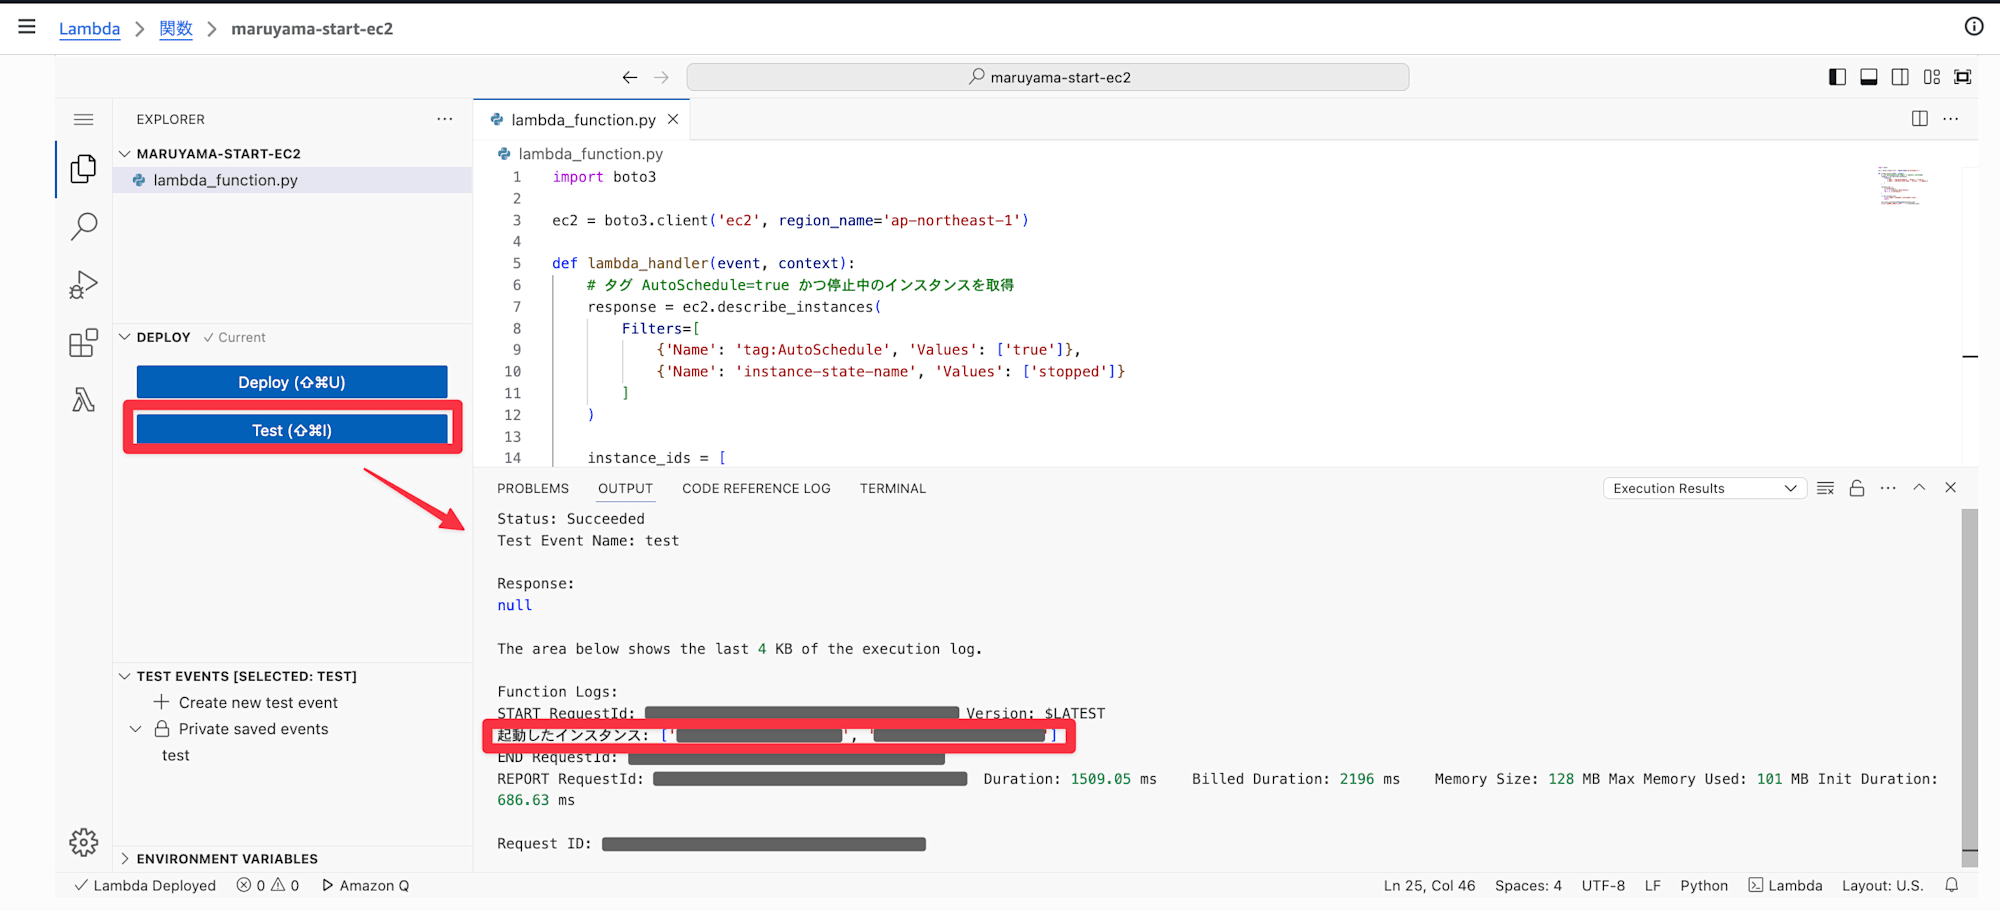Click the Deploy button
2000x911 pixels.
click(x=292, y=382)
